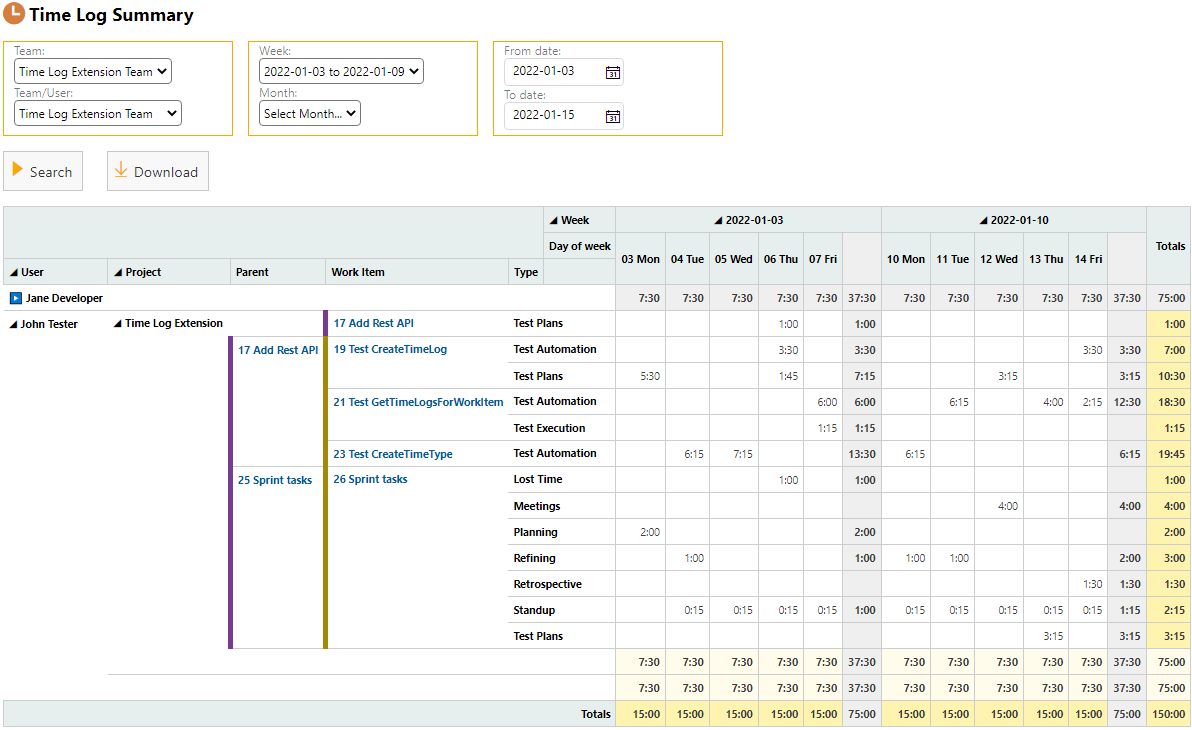The image size is (1192, 730).
Task: Open the Week range dropdown
Action: [341, 72]
